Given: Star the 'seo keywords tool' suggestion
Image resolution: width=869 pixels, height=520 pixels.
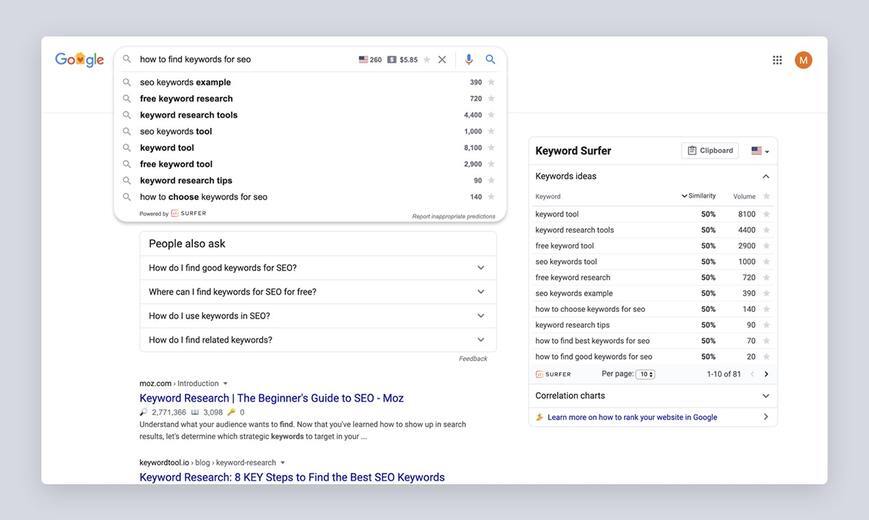Looking at the screenshot, I should point(491,131).
